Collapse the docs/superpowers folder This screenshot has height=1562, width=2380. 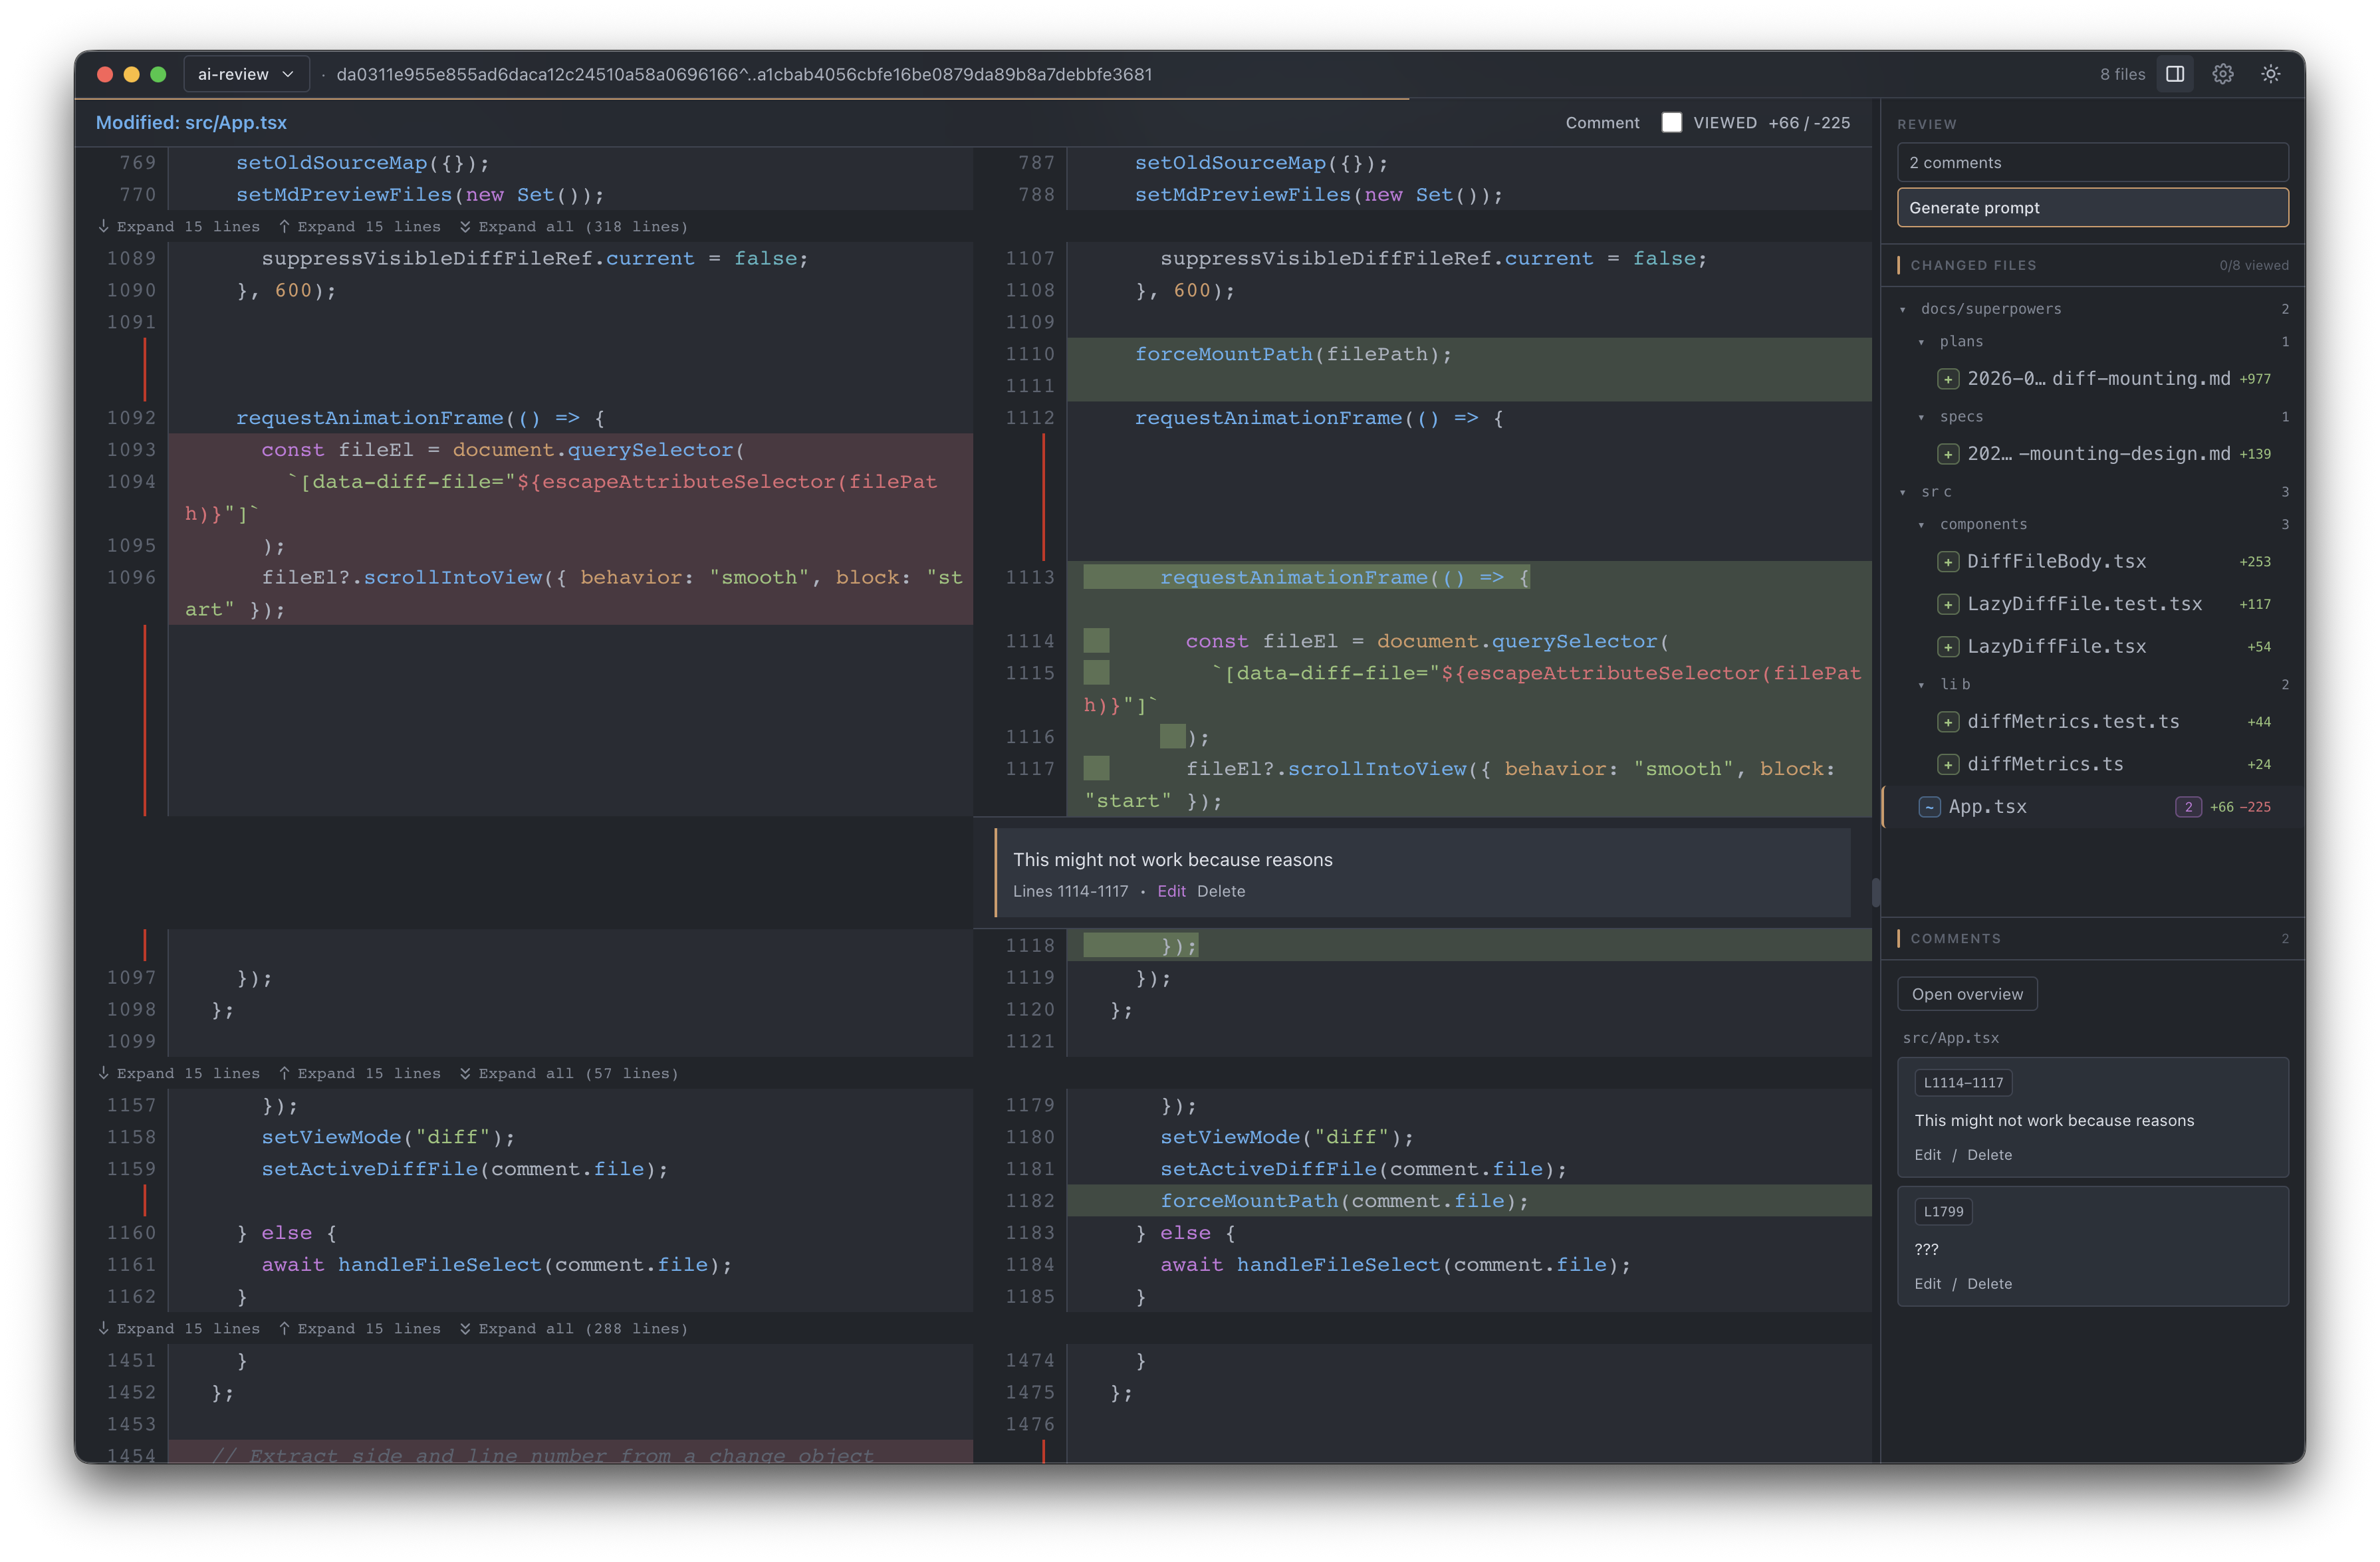(1902, 309)
